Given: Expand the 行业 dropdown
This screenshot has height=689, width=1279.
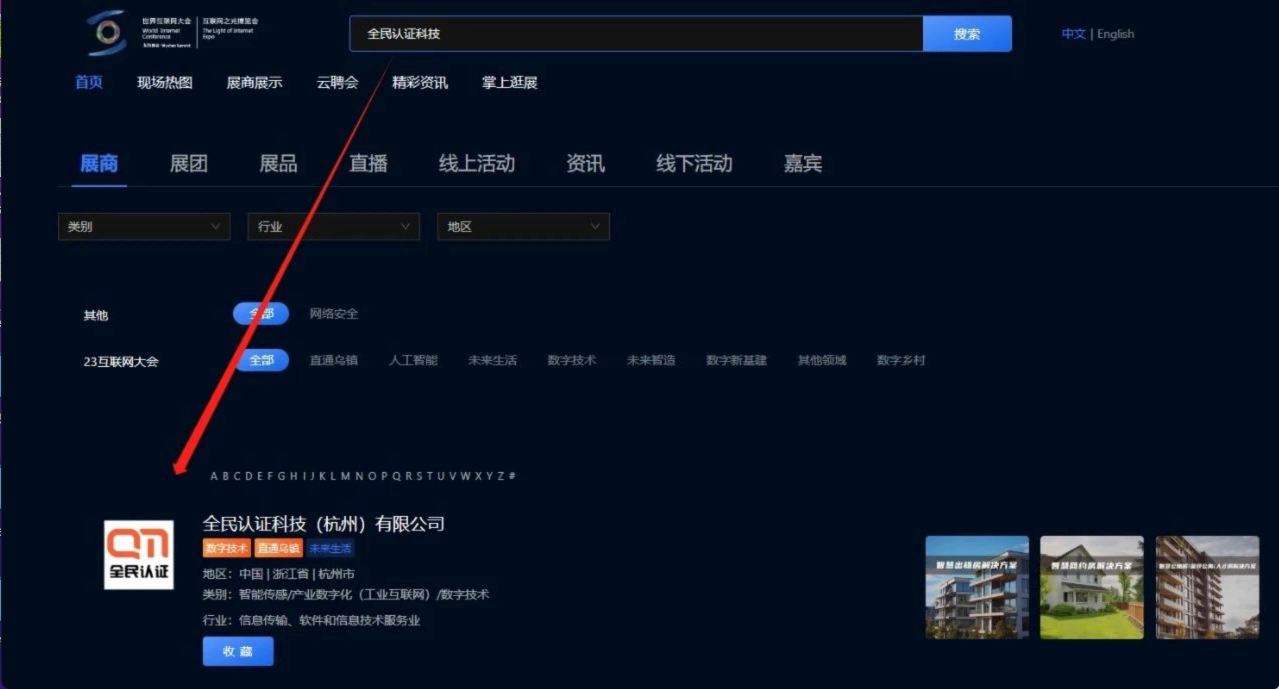Looking at the screenshot, I should (x=333, y=227).
